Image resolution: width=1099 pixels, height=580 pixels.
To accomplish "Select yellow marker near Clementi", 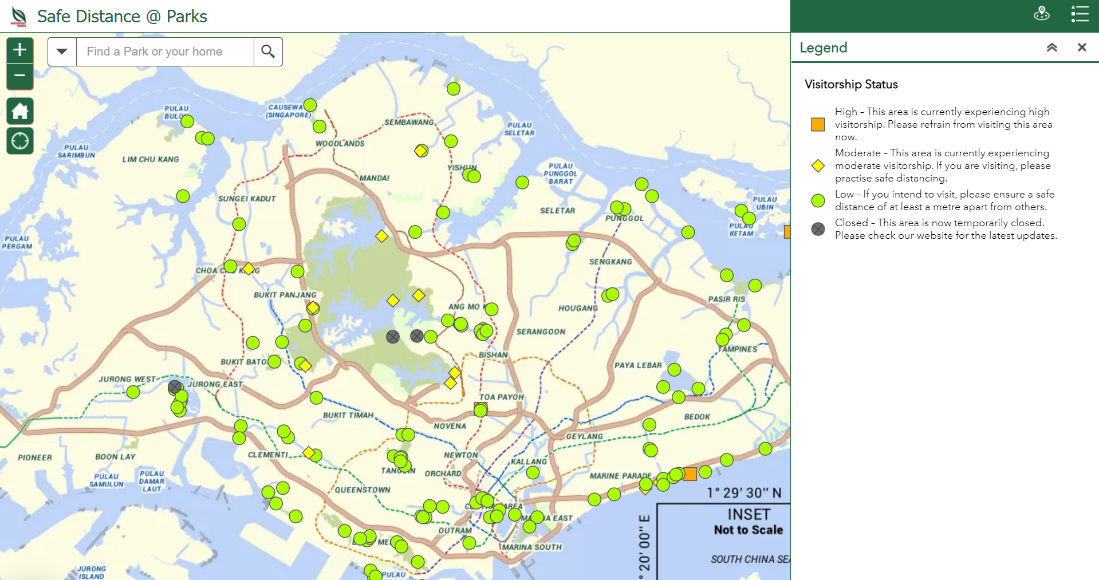I will 308,453.
